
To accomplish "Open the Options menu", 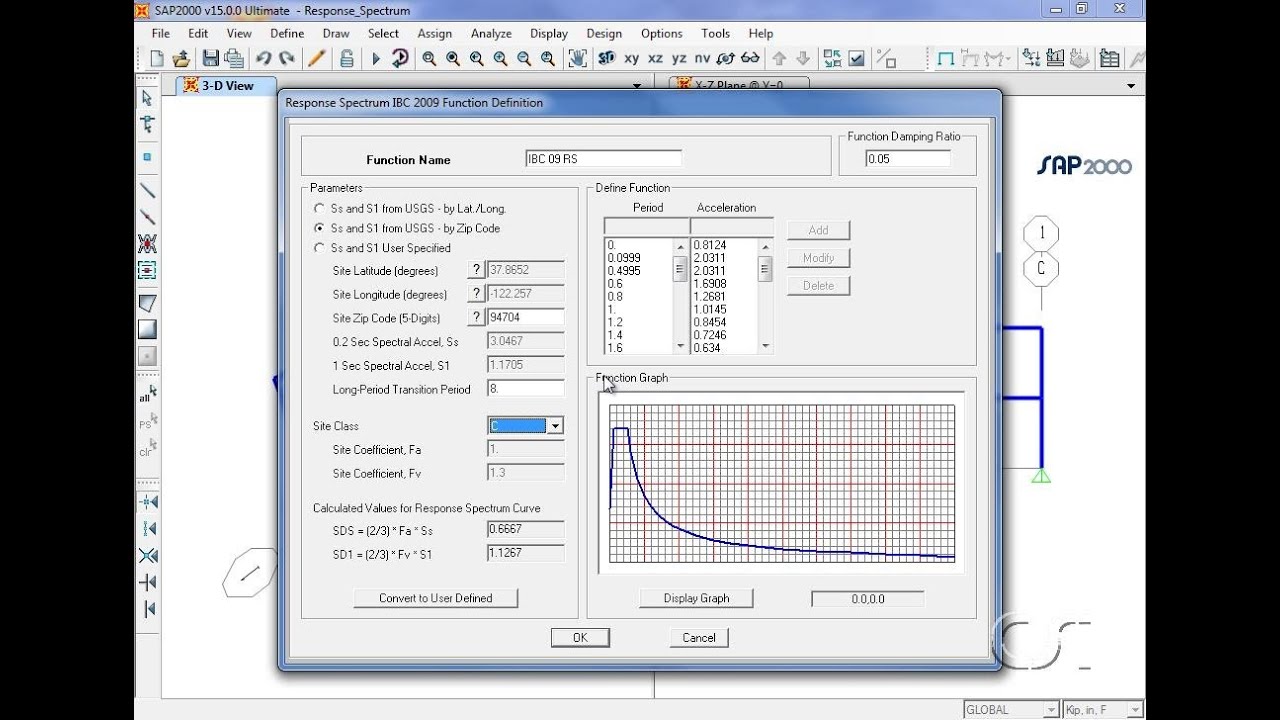I will pyautogui.click(x=661, y=33).
